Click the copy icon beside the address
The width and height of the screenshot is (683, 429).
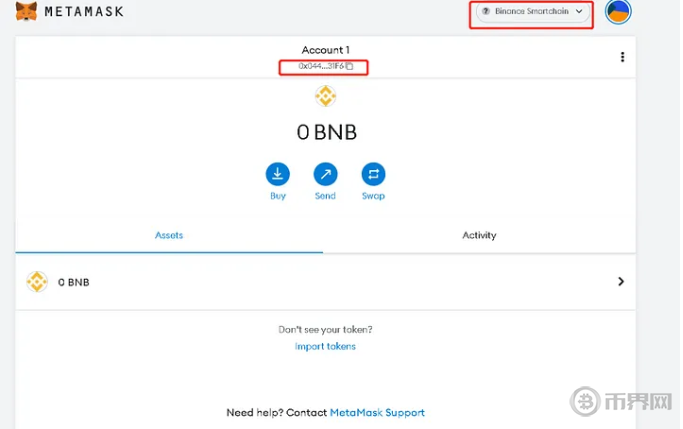349,66
